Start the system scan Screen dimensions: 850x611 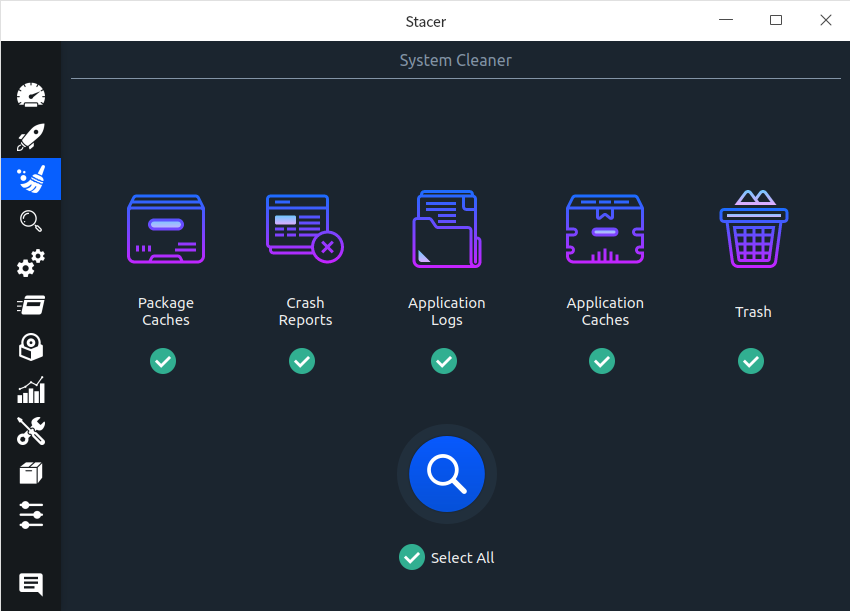click(x=446, y=474)
